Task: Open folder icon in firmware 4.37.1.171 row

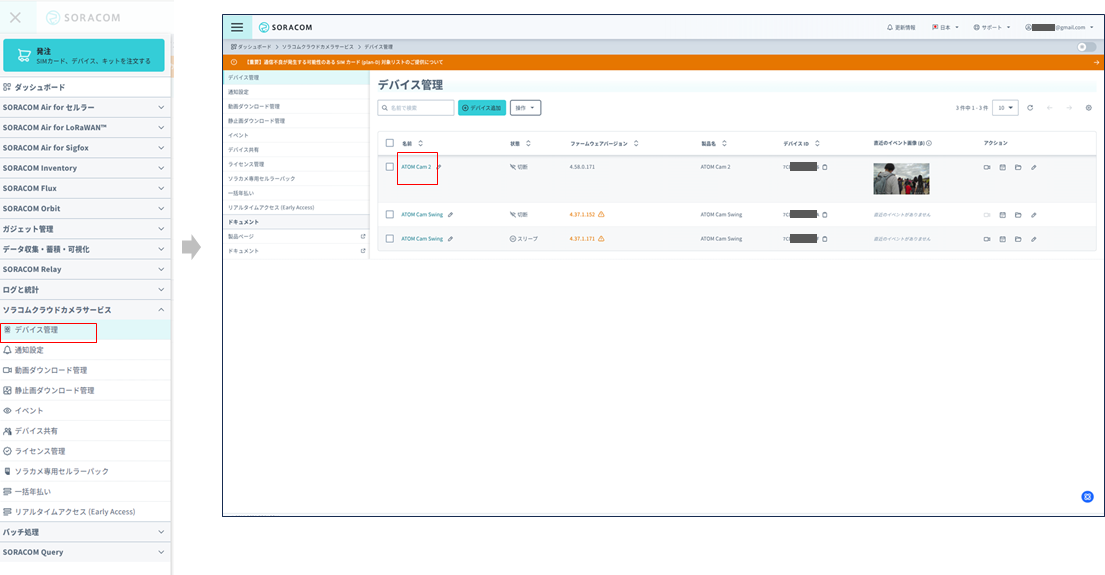Action: coord(1018,239)
